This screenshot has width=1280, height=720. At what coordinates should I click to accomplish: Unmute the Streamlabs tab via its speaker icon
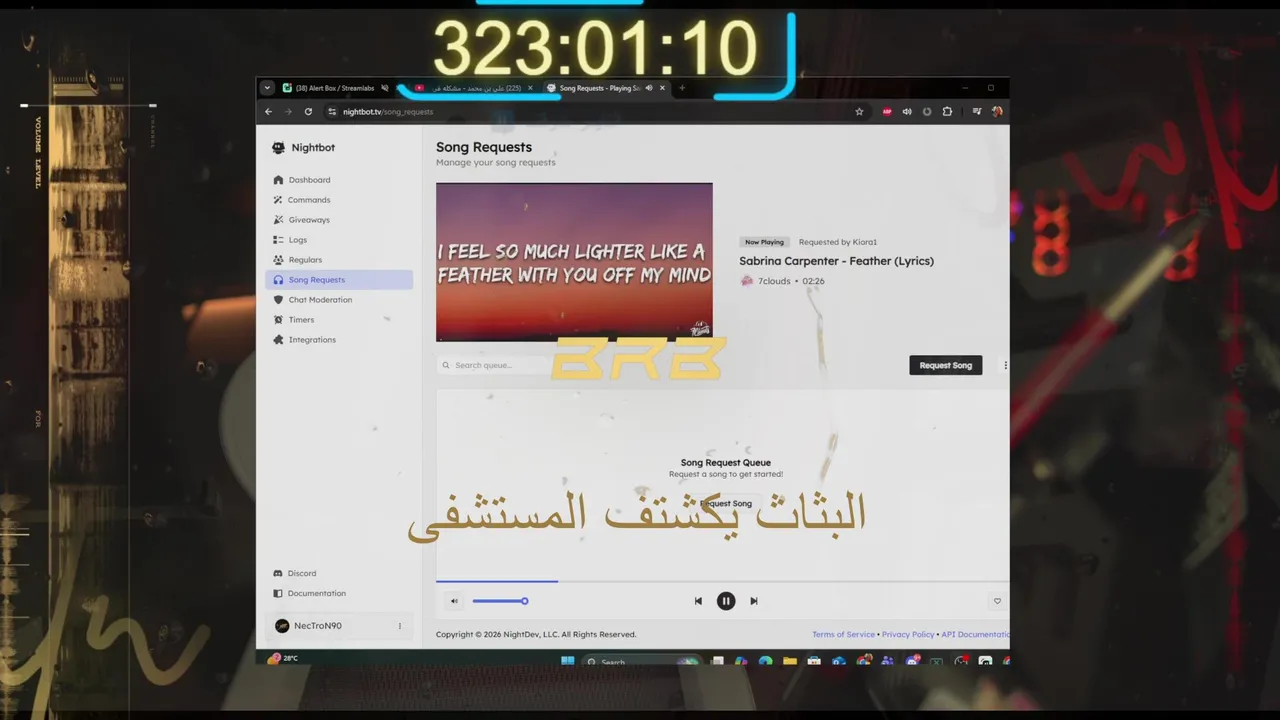tap(385, 88)
